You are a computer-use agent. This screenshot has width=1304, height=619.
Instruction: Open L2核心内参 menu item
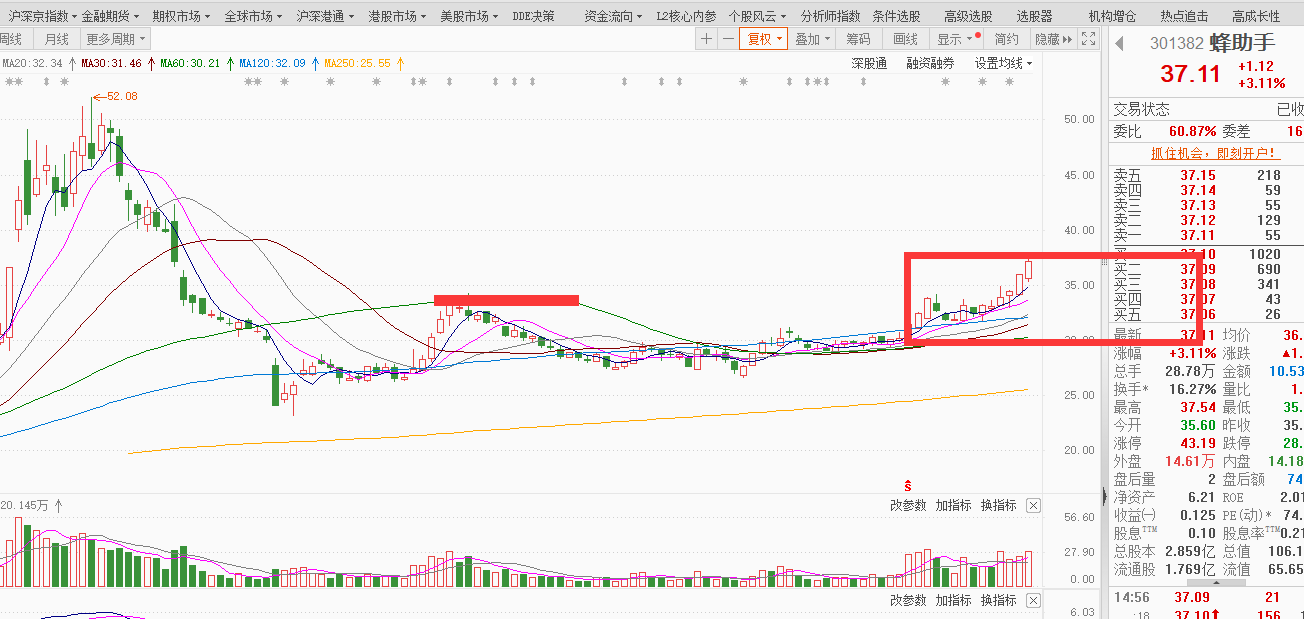(686, 16)
